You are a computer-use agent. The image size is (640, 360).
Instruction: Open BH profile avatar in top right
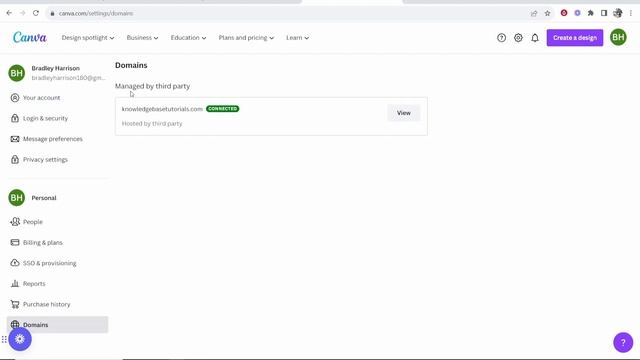point(618,38)
